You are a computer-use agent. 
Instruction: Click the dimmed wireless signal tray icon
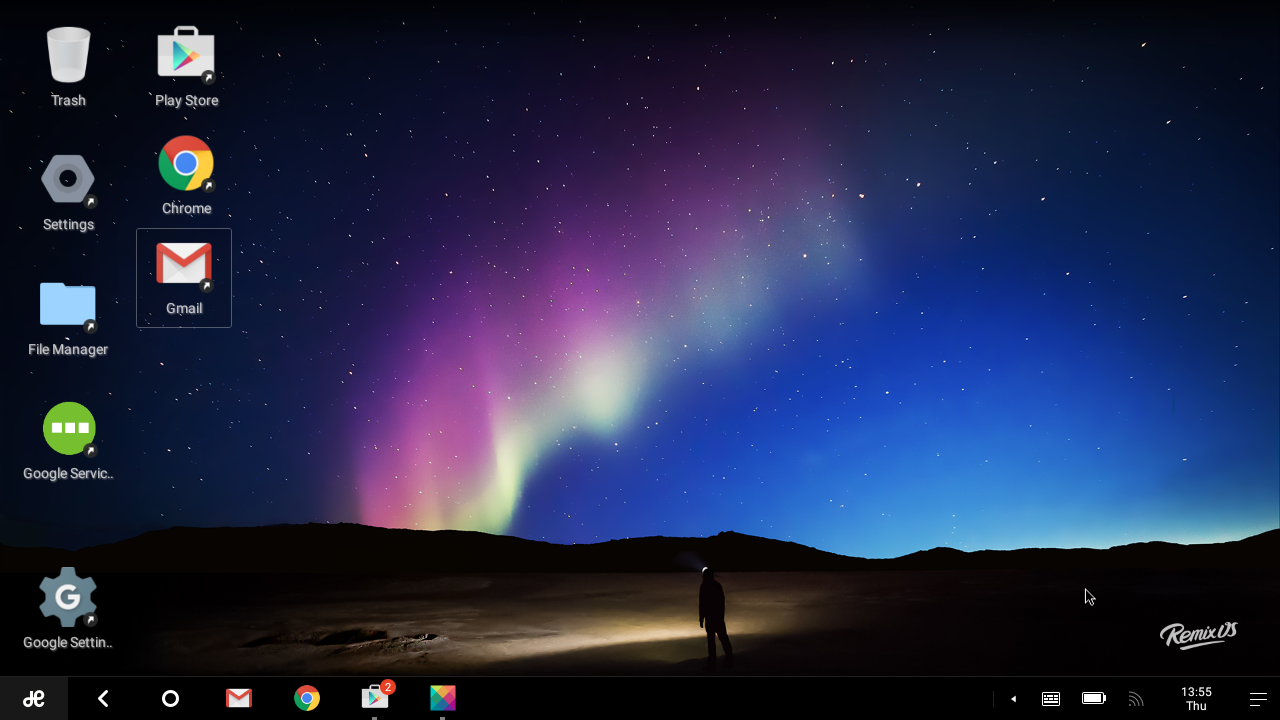point(1135,699)
